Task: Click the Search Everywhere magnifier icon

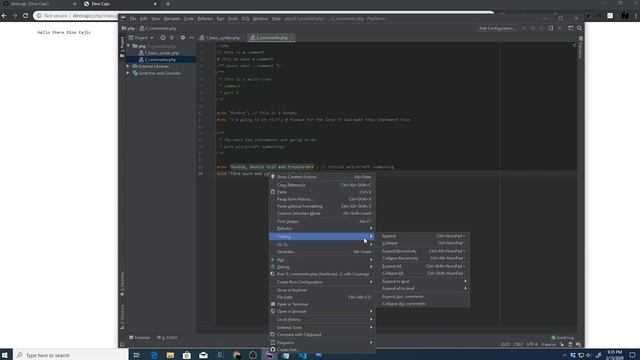Action: 579,28
